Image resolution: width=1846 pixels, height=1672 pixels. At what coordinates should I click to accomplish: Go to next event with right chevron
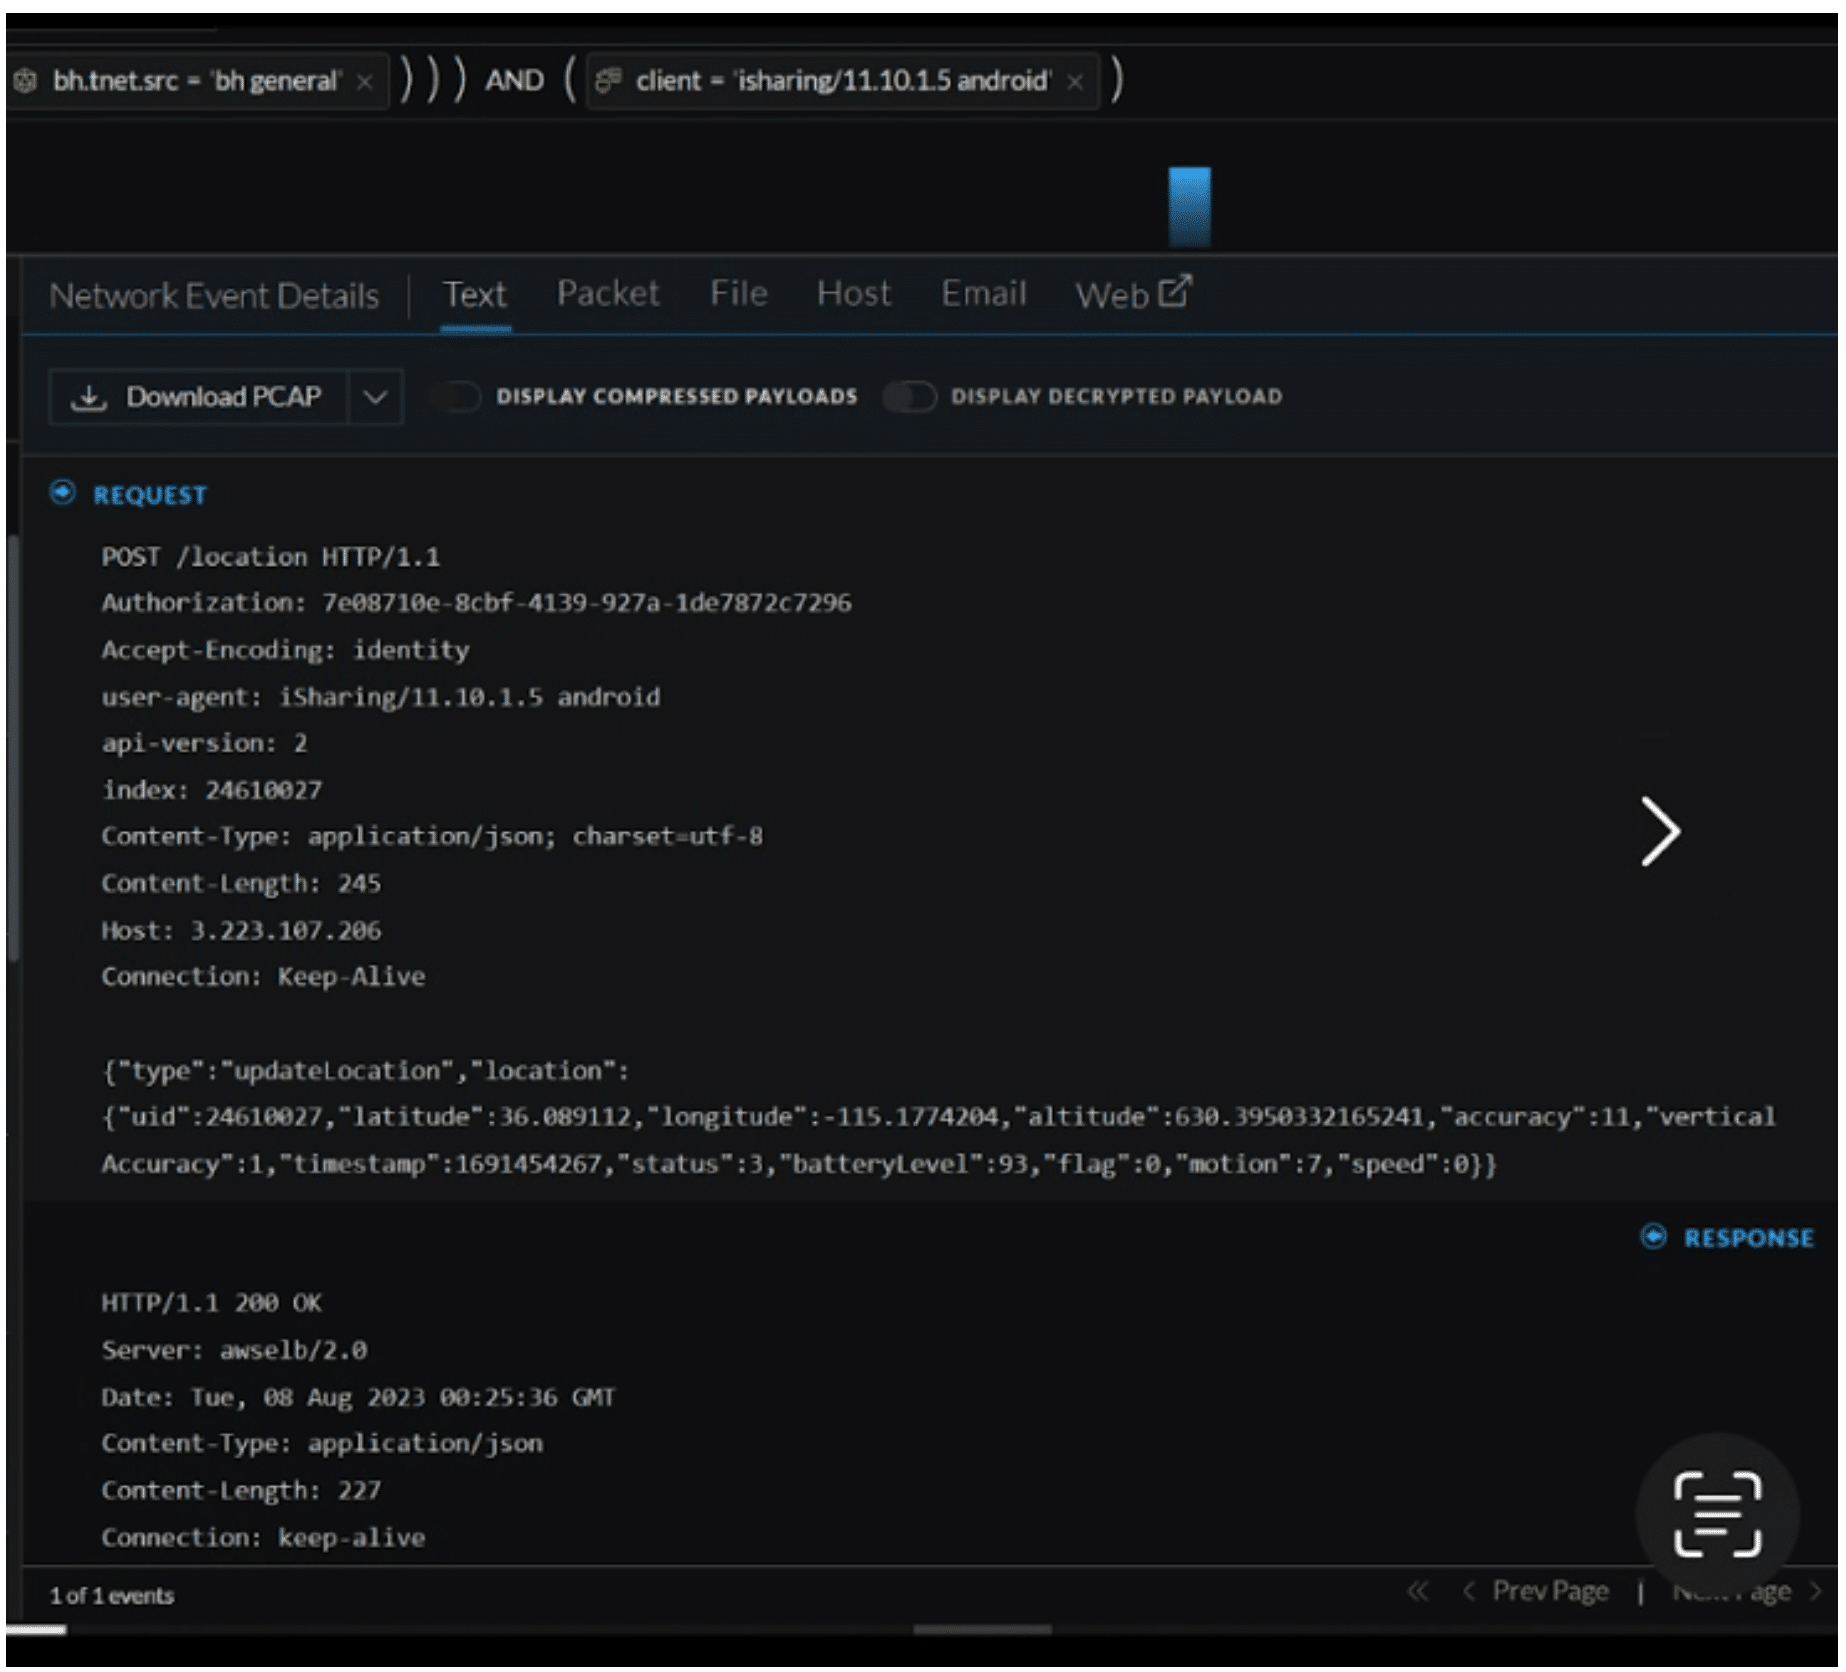click(x=1659, y=831)
